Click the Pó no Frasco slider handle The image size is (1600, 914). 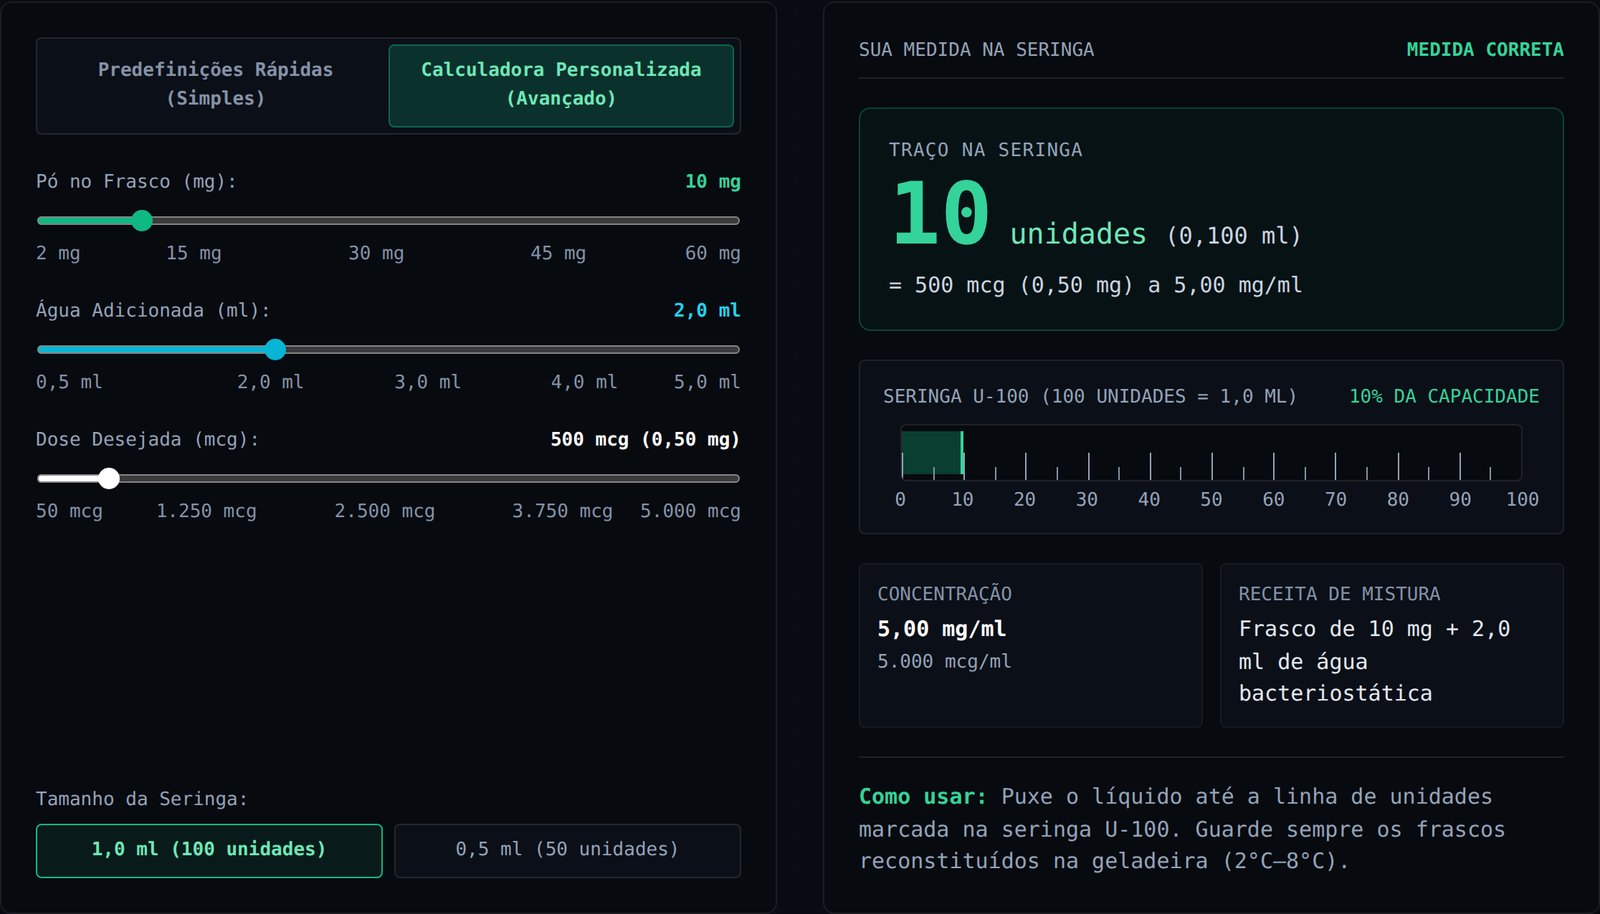pos(142,220)
